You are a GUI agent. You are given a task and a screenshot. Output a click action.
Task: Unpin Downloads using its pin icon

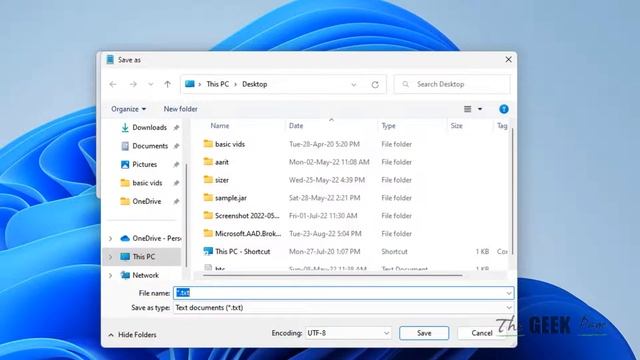click(x=176, y=128)
